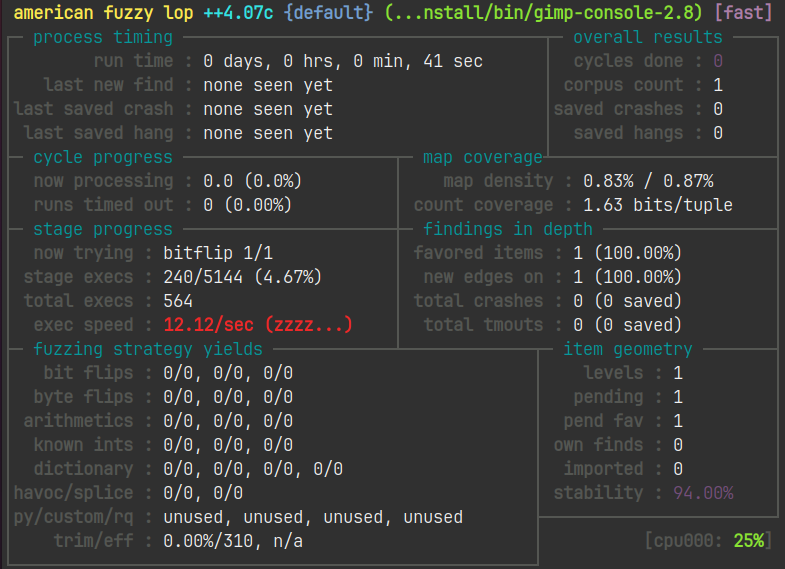Click the version '++4.07c' text
This screenshot has height=569, width=785.
tap(238, 13)
